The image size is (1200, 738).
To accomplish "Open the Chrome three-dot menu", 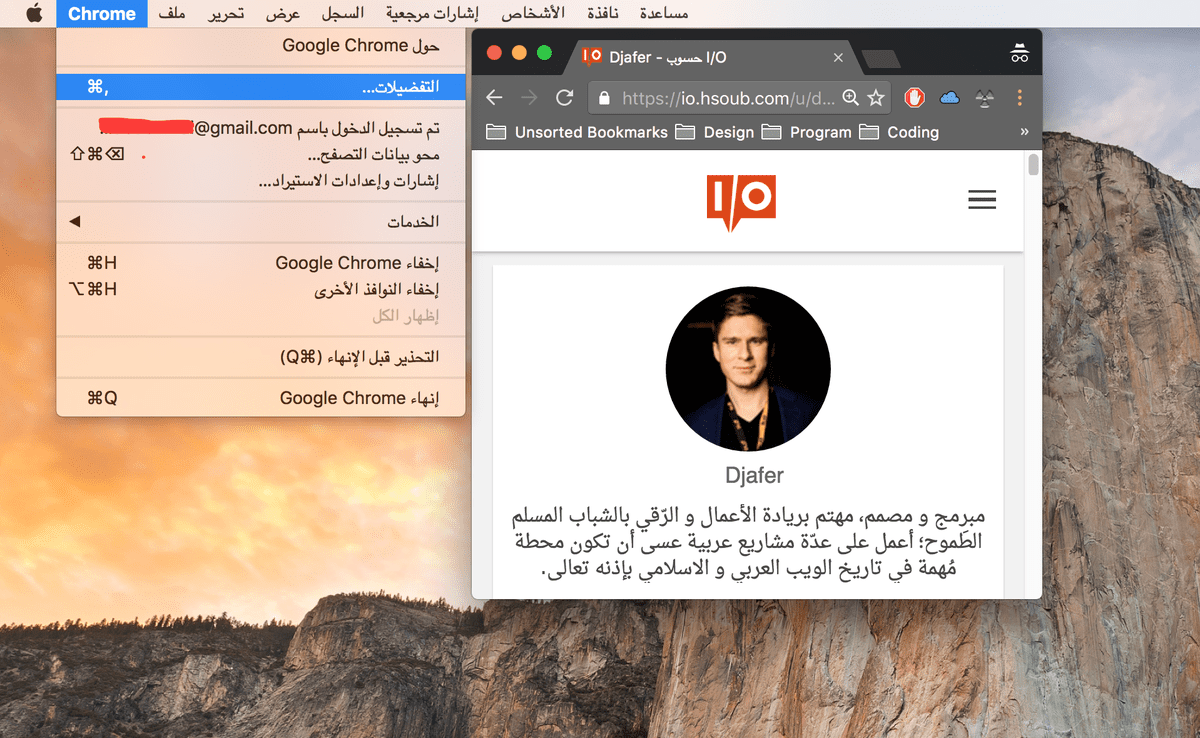I will (1019, 98).
